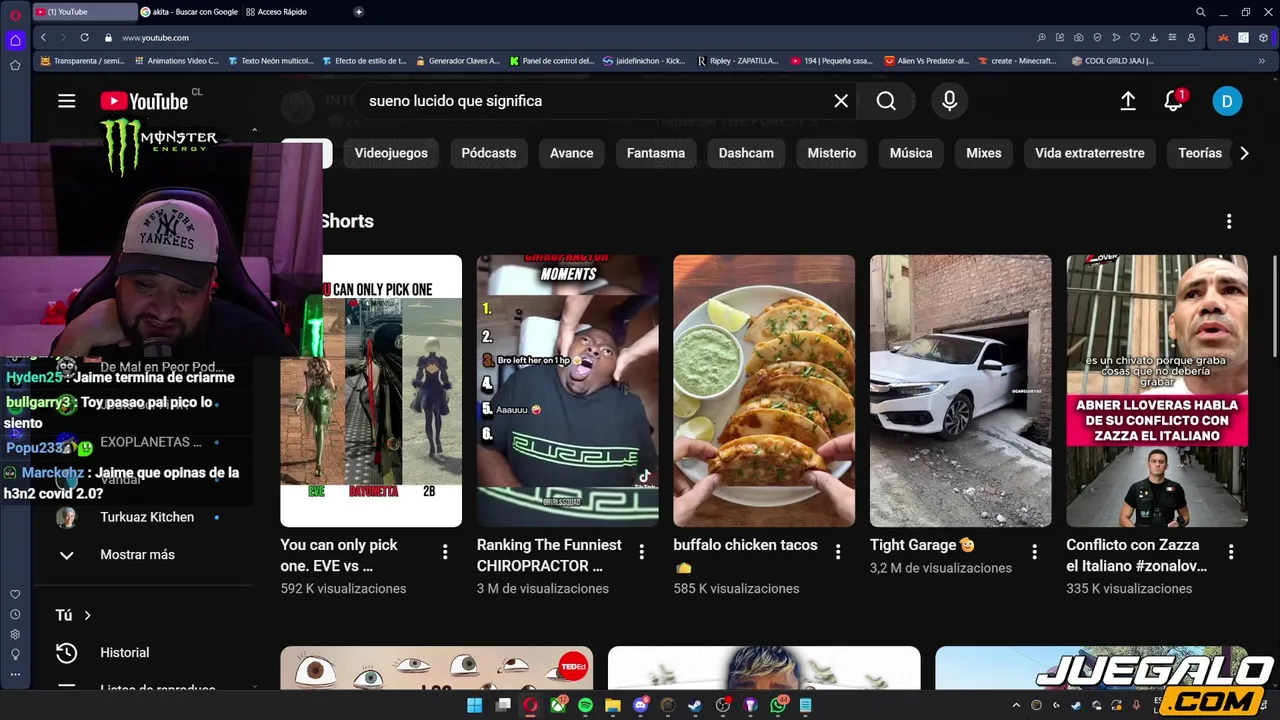Open the 'Generador Claves A...' bookmark
This screenshot has height=720, width=1280.
[x=457, y=61]
